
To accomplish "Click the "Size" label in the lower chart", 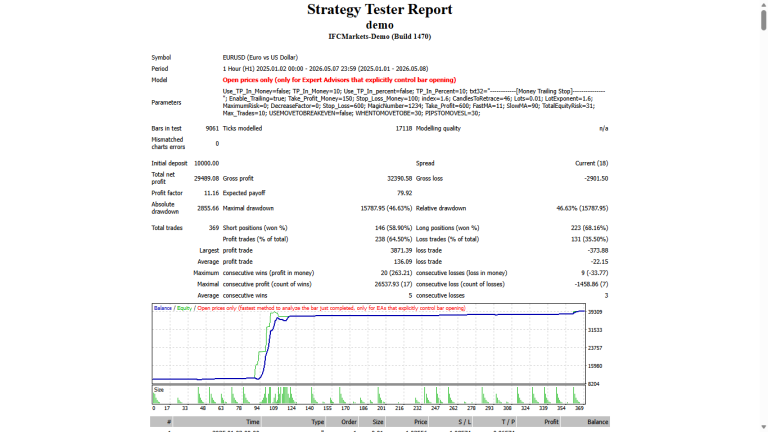I will (x=159, y=390).
